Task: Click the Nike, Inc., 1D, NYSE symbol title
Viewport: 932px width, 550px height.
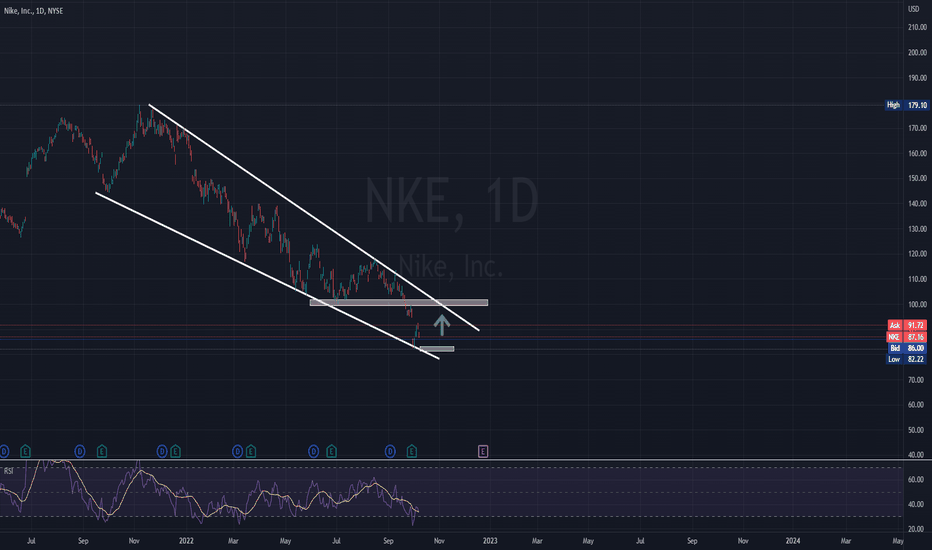Action: 33,11
